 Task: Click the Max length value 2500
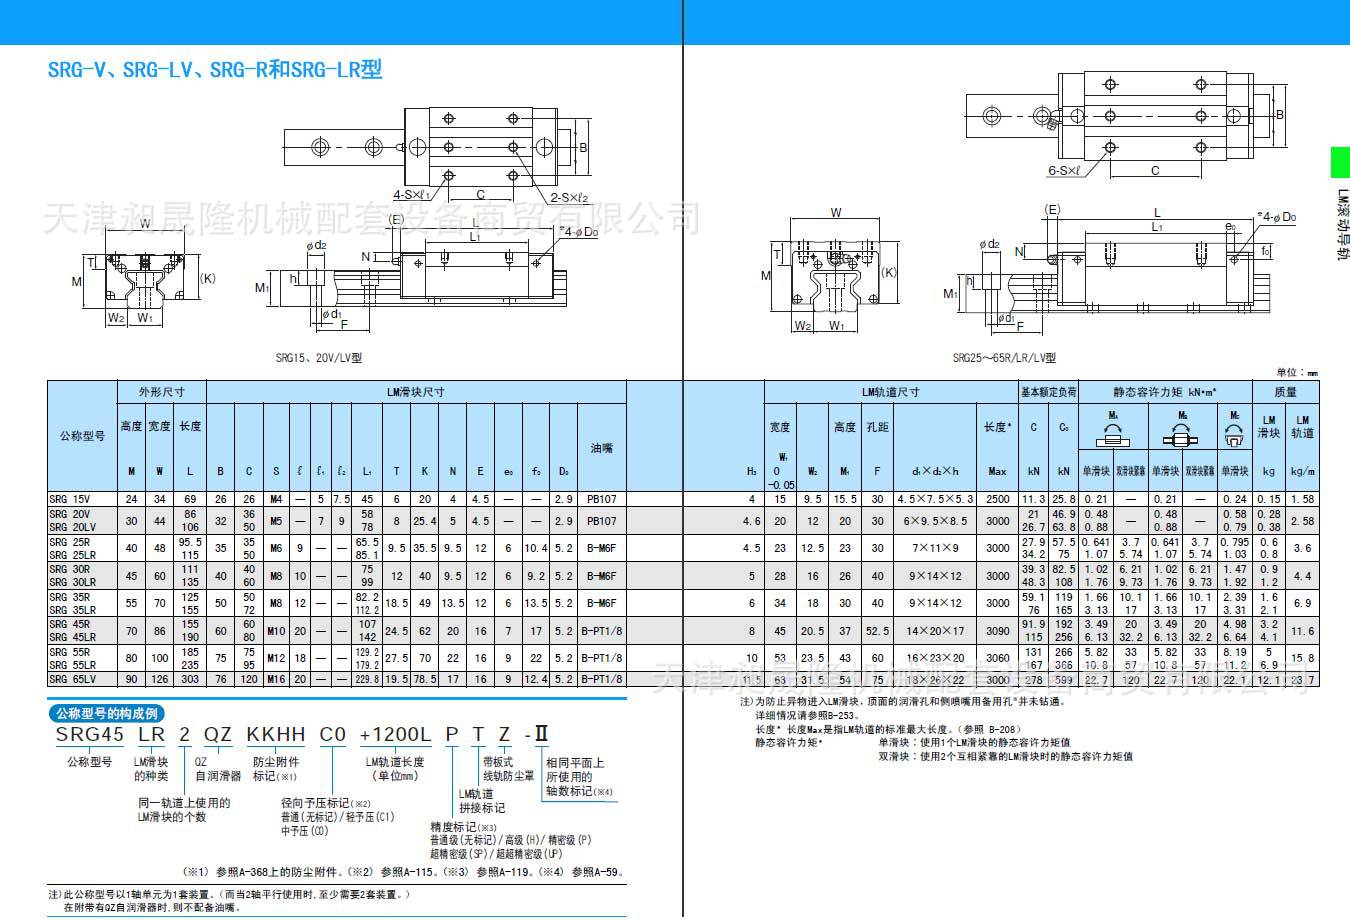click(x=997, y=498)
